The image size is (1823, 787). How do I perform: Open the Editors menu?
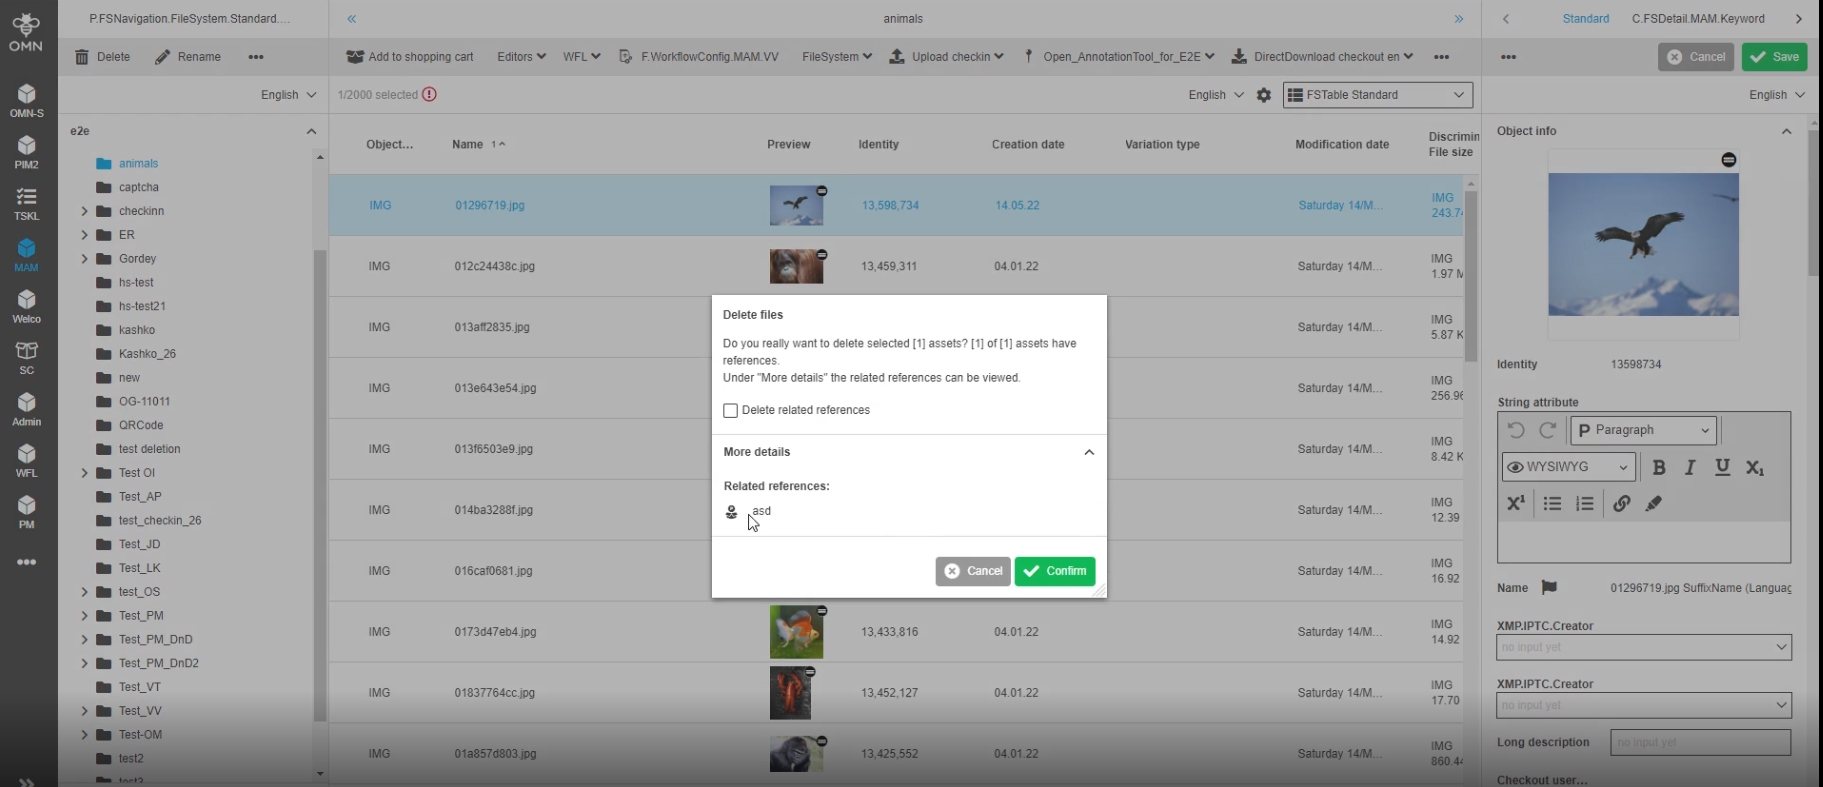pyautogui.click(x=521, y=57)
